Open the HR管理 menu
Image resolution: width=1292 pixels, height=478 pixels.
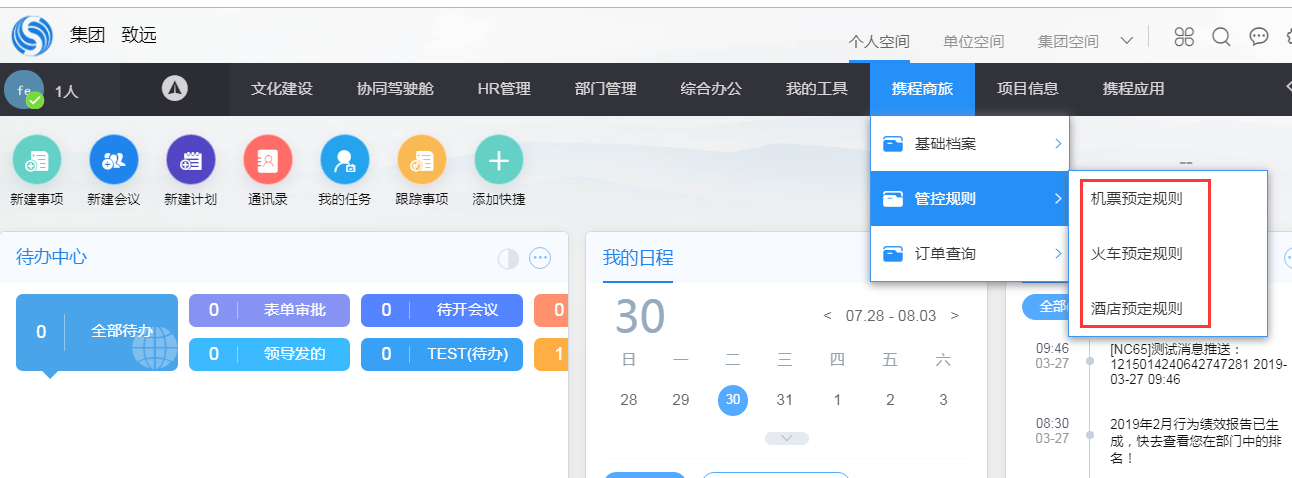504,89
